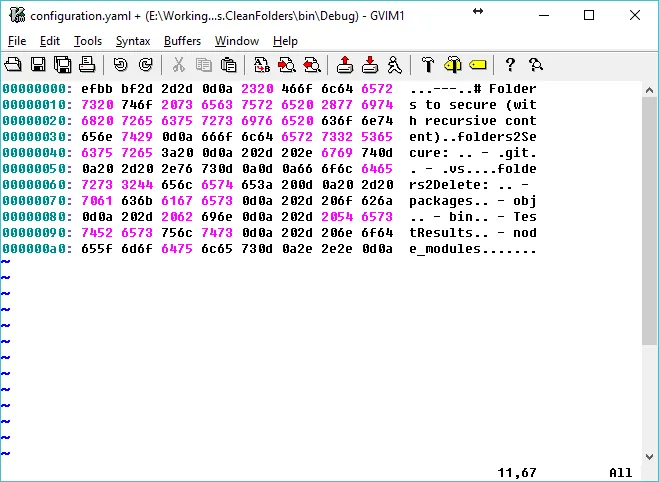Screen dimensions: 659x482
Task: Click ASCII text 'tResults.. - nod'
Action: pyautogui.click(x=473, y=233)
